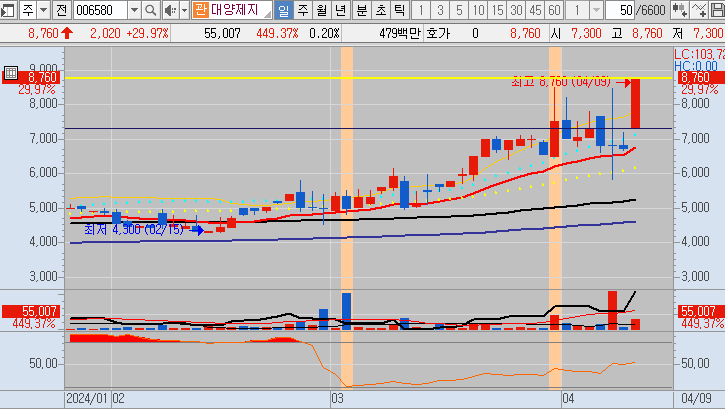
Task: Open the custom interval dropdown arrow
Action: tap(596, 10)
